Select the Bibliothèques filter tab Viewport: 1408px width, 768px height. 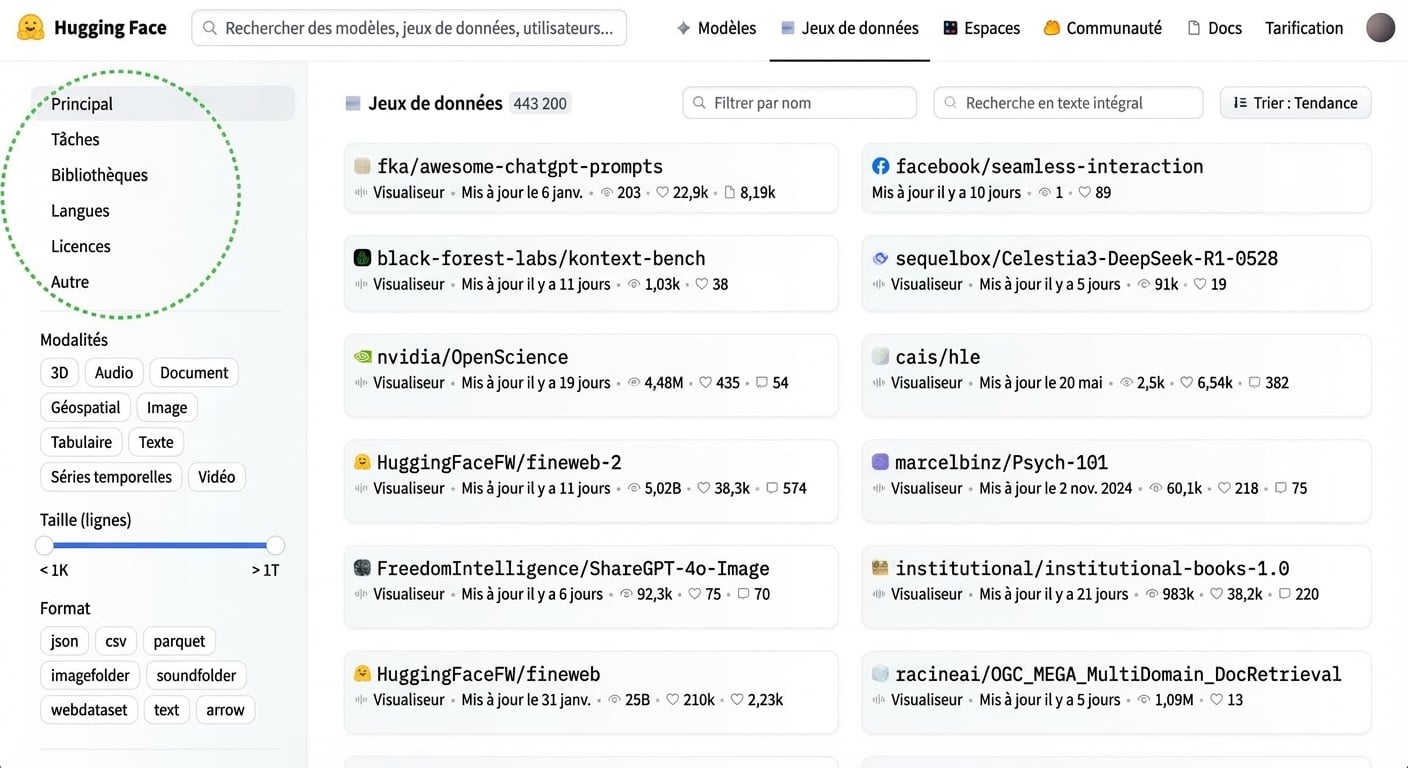click(x=99, y=175)
